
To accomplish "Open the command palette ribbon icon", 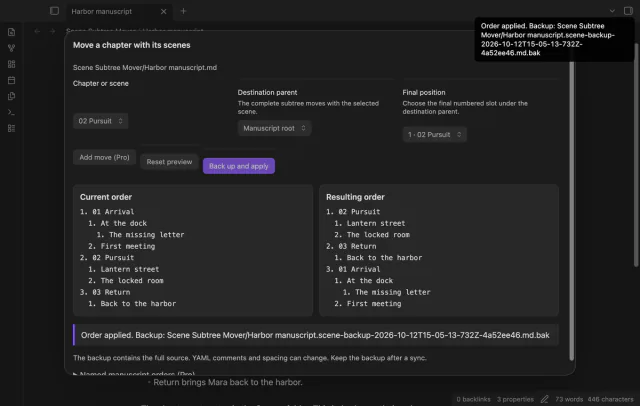I will click(x=11, y=112).
